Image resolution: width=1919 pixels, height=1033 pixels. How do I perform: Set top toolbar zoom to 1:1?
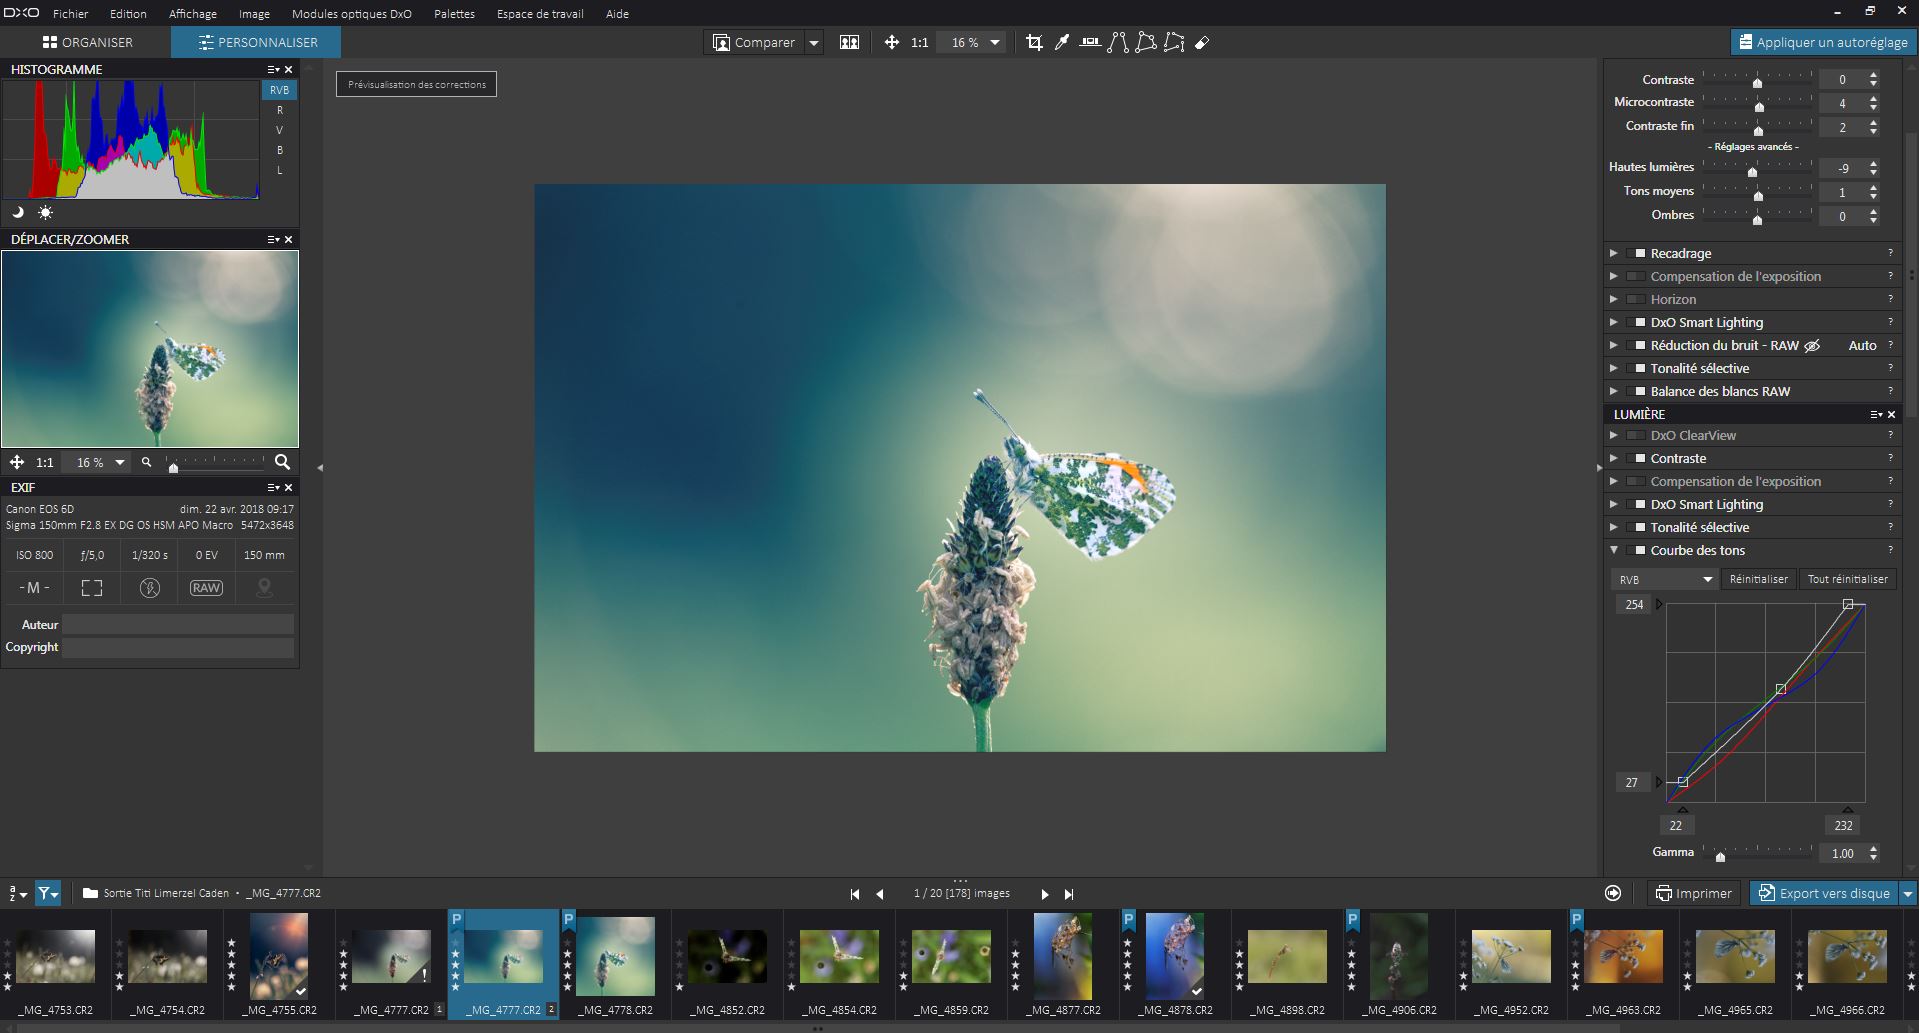tap(920, 42)
